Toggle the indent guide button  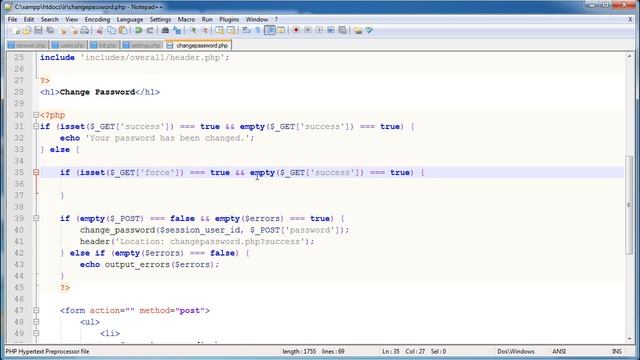point(270,30)
